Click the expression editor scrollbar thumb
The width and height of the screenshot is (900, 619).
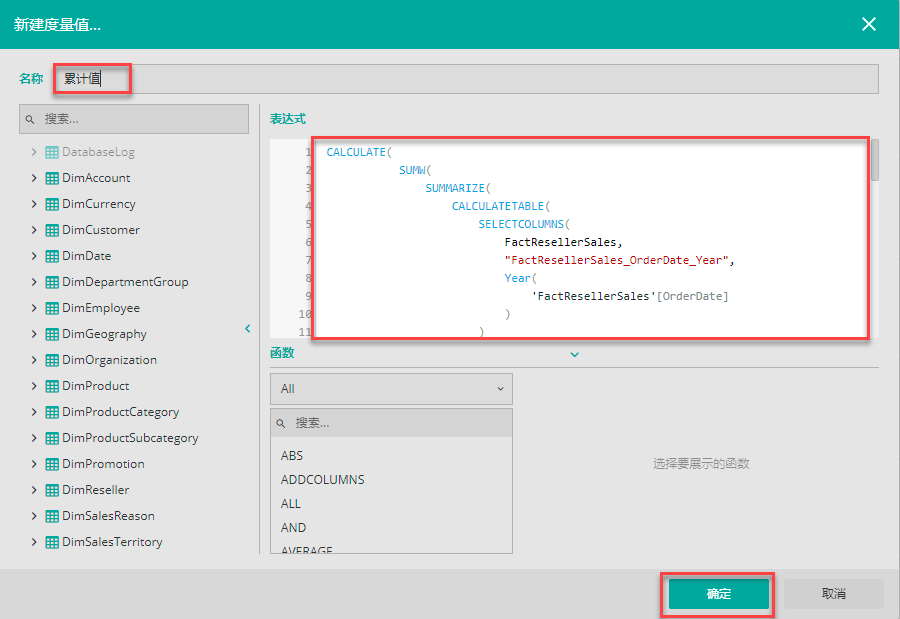pos(875,160)
